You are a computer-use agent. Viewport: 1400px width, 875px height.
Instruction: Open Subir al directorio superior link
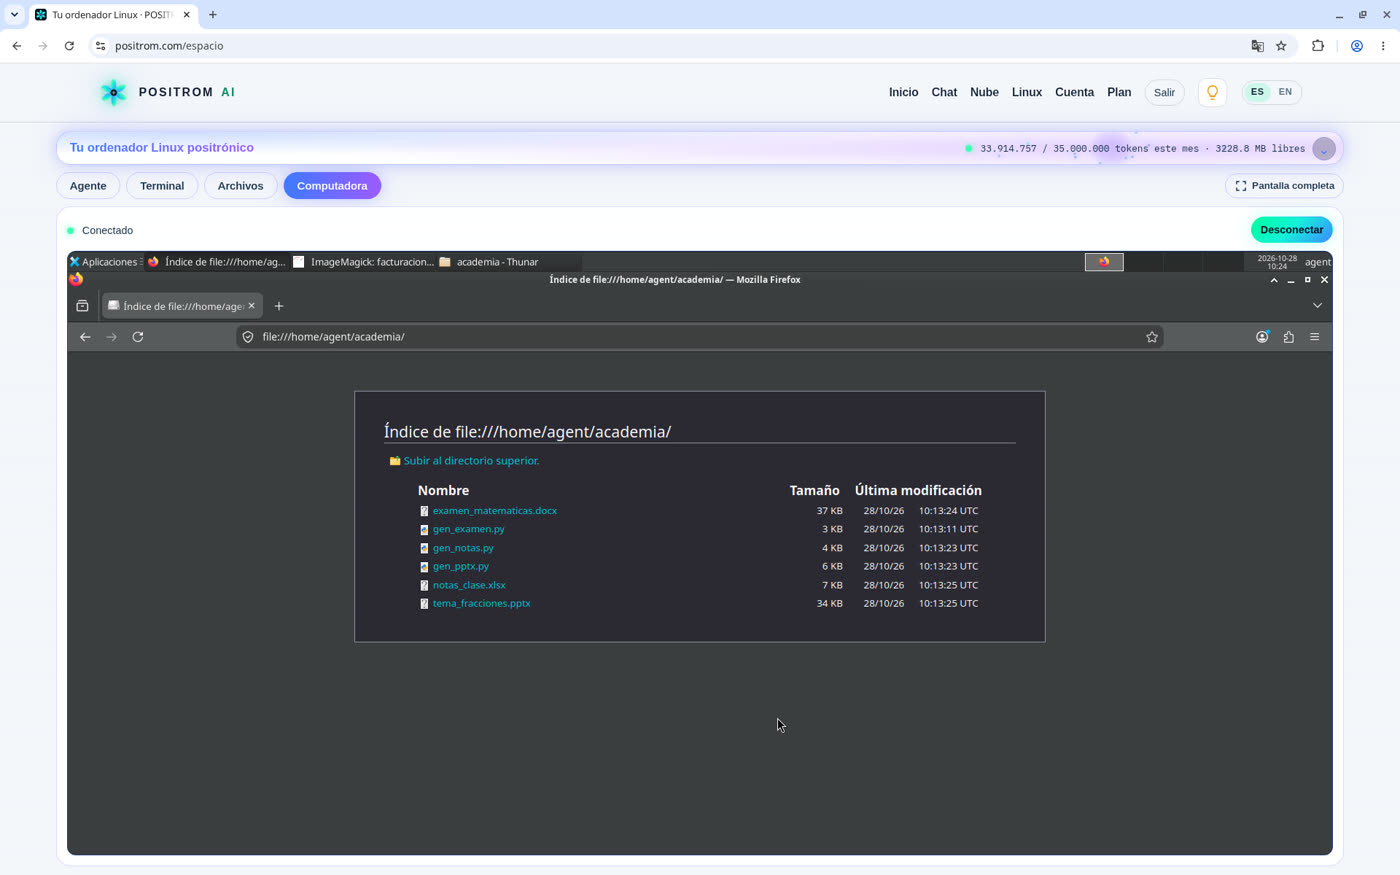(x=471, y=461)
